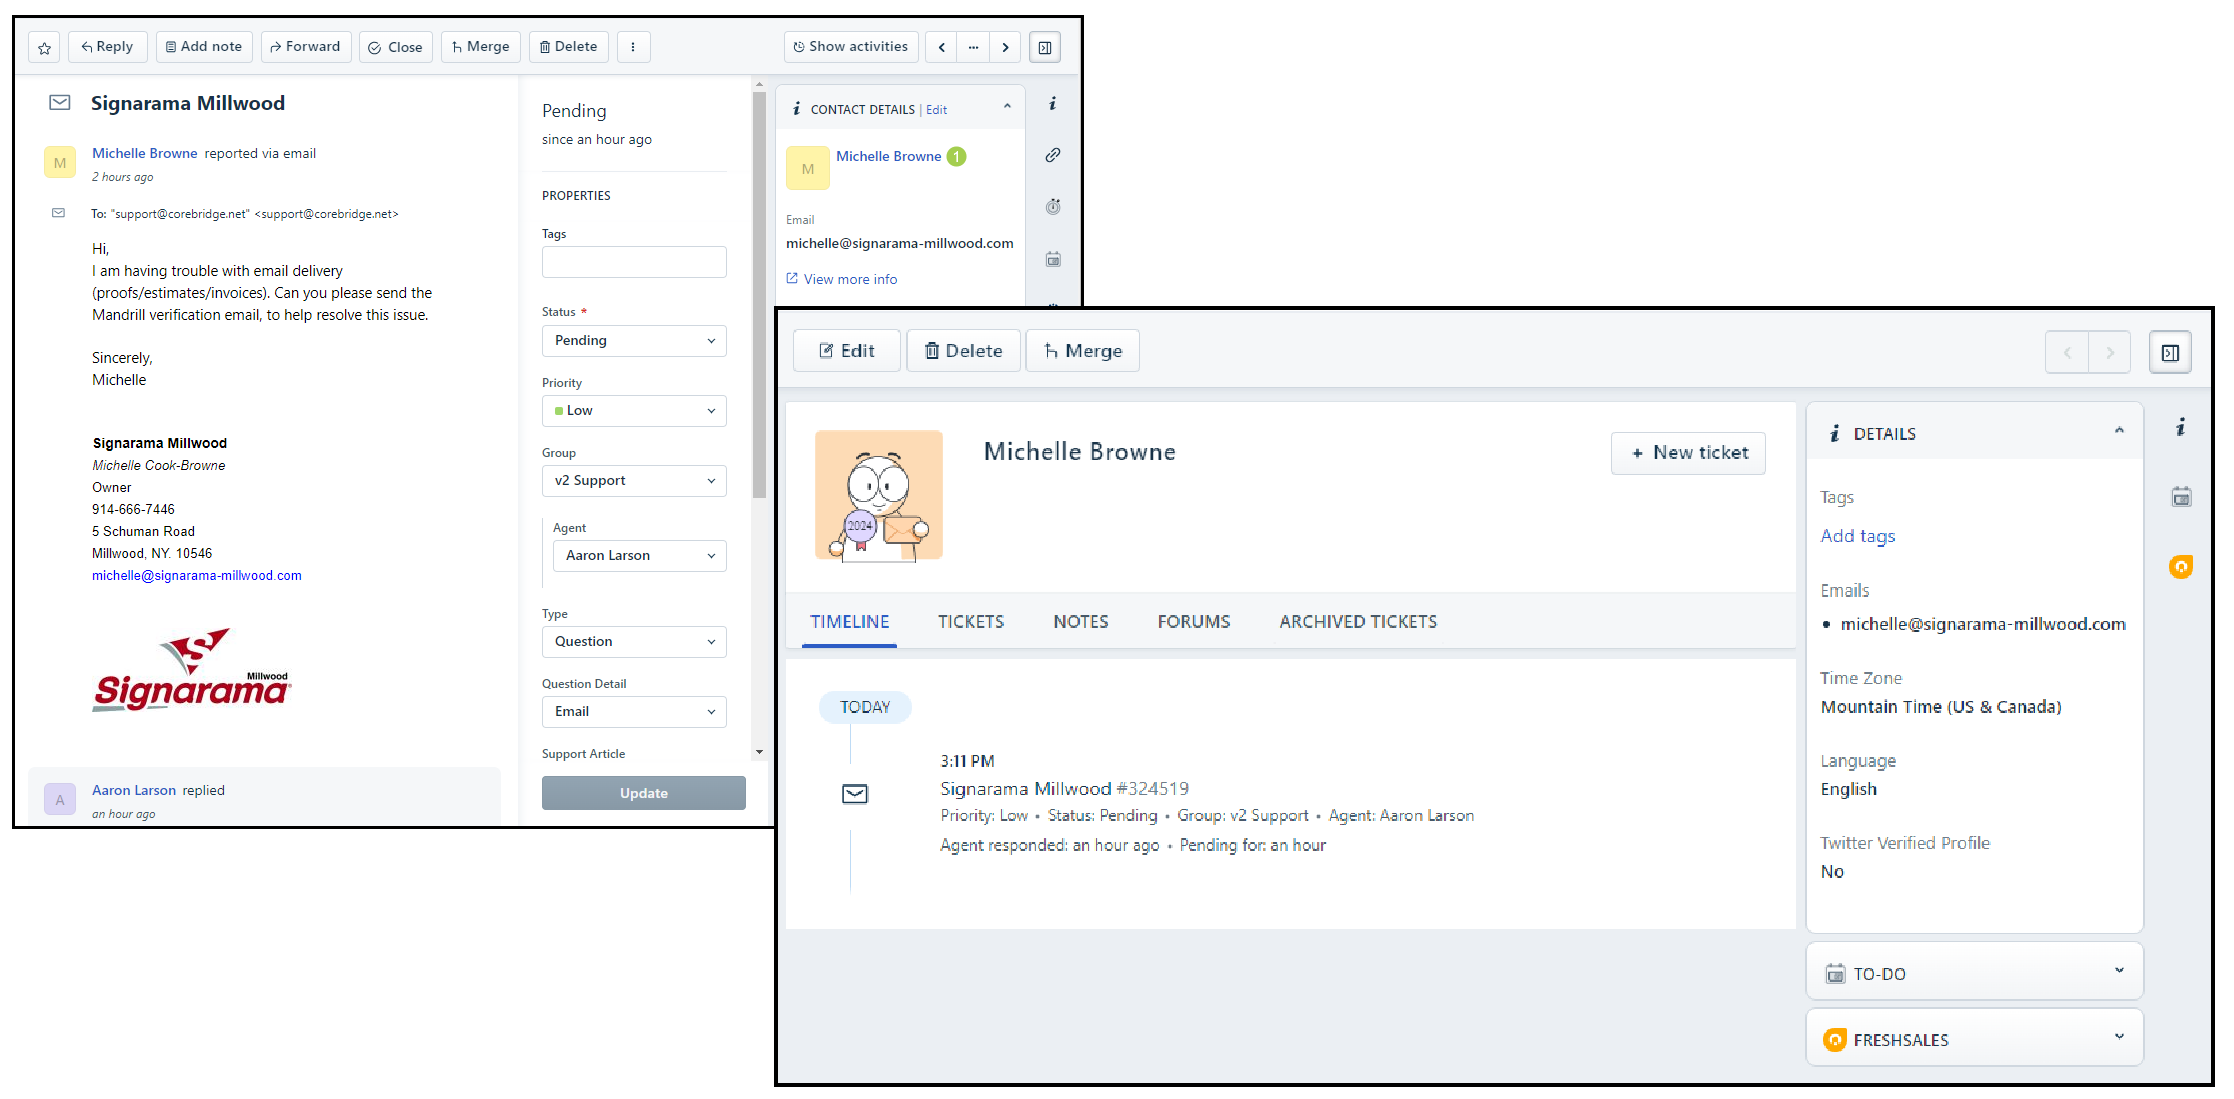Open the ARCHIVED TICKETS tab
The image size is (2234, 1099).
1357,622
